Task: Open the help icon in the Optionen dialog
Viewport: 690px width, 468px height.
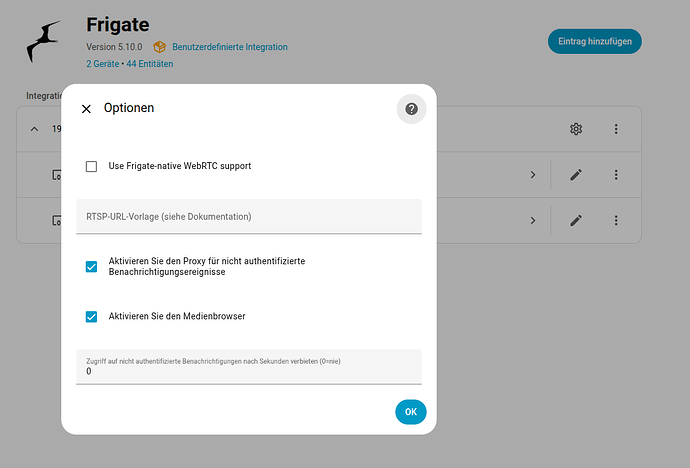Action: [411, 109]
